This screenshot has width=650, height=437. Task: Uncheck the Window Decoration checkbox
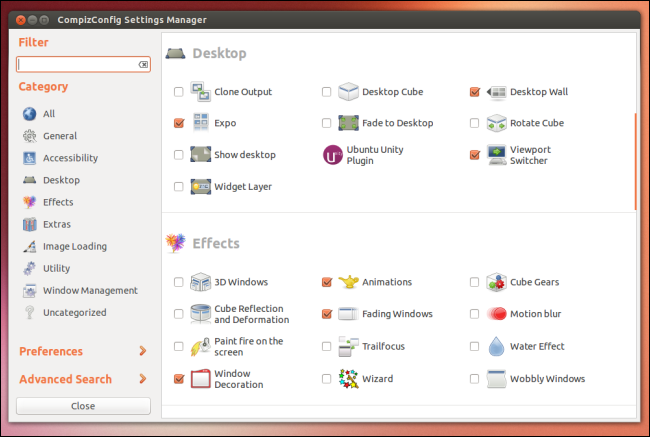[x=179, y=379]
